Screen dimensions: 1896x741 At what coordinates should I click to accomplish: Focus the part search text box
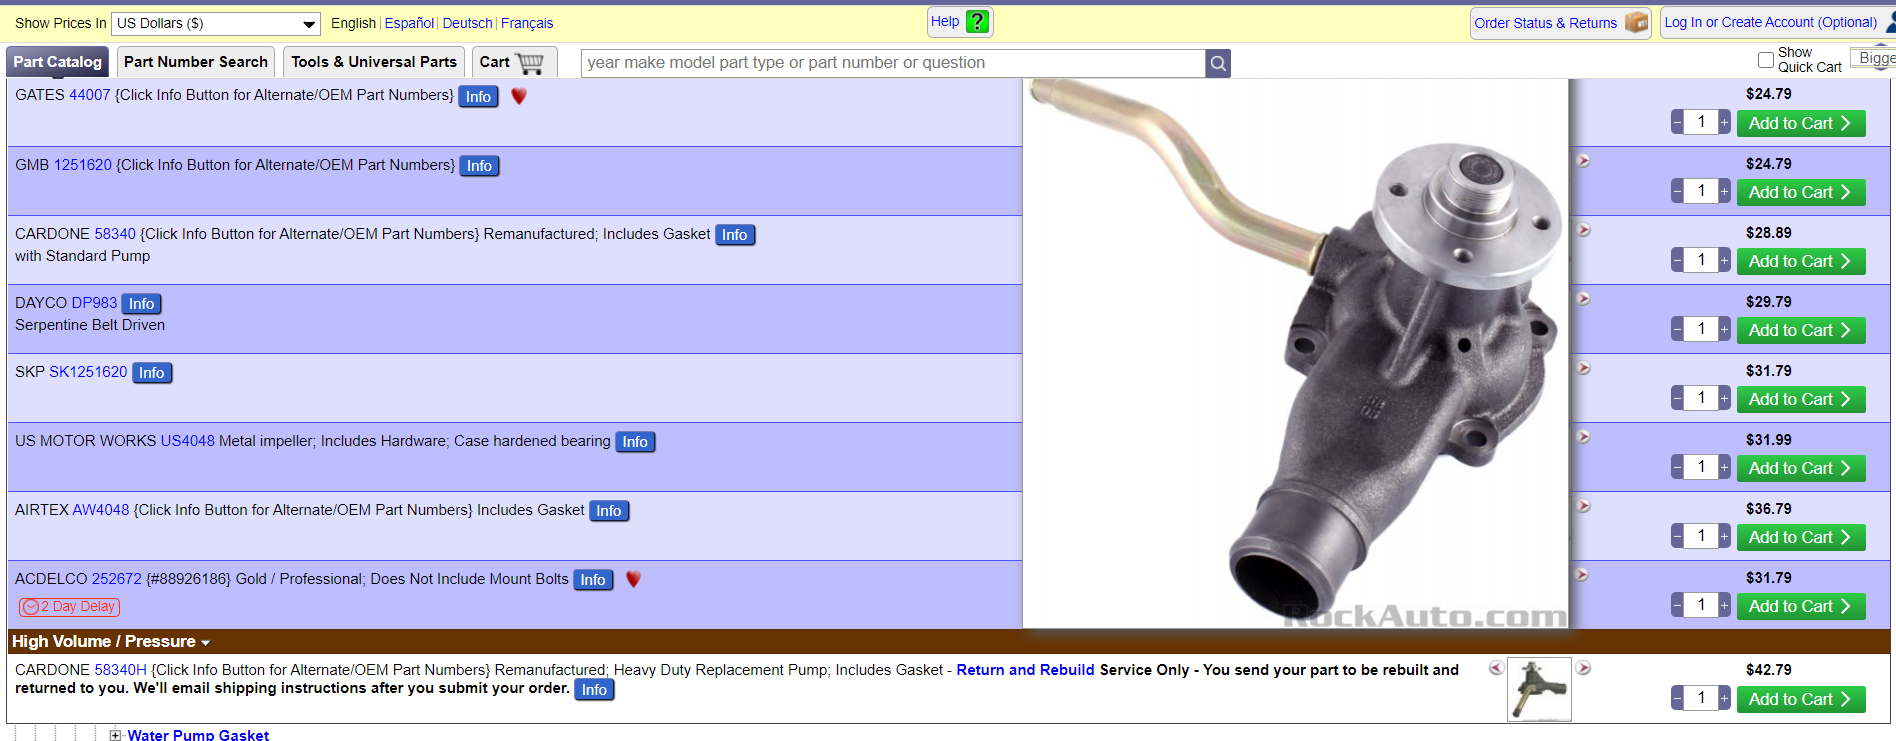[x=893, y=63]
